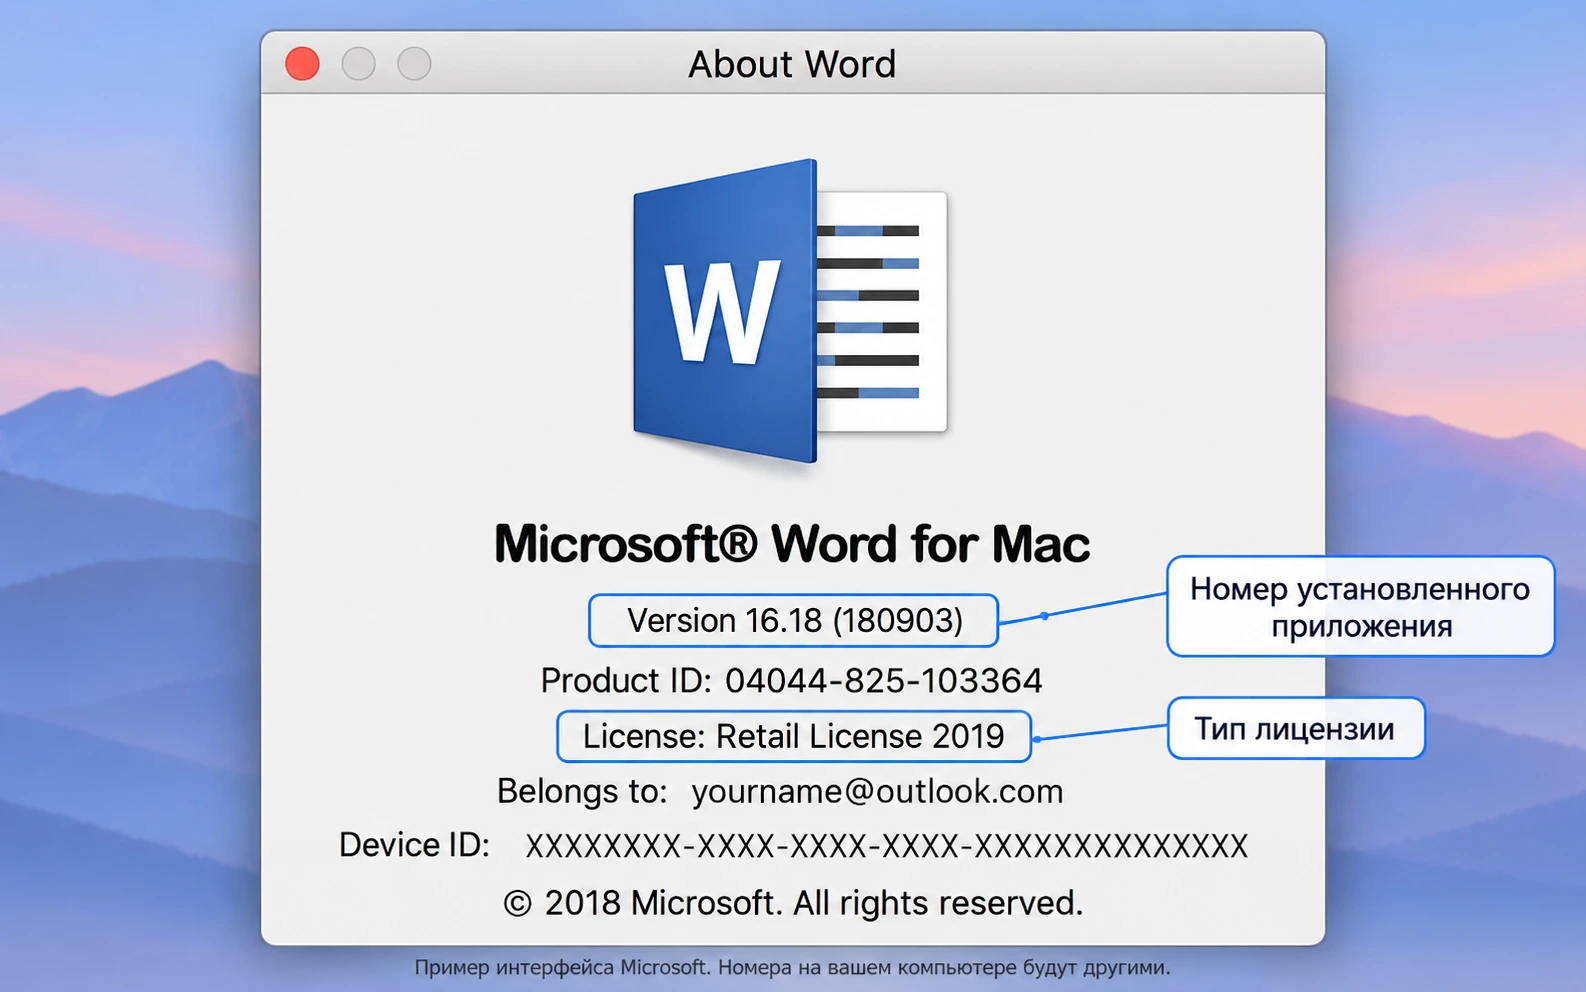Select the product ID number 04044-825-103364
1586x992 pixels.
(884, 681)
